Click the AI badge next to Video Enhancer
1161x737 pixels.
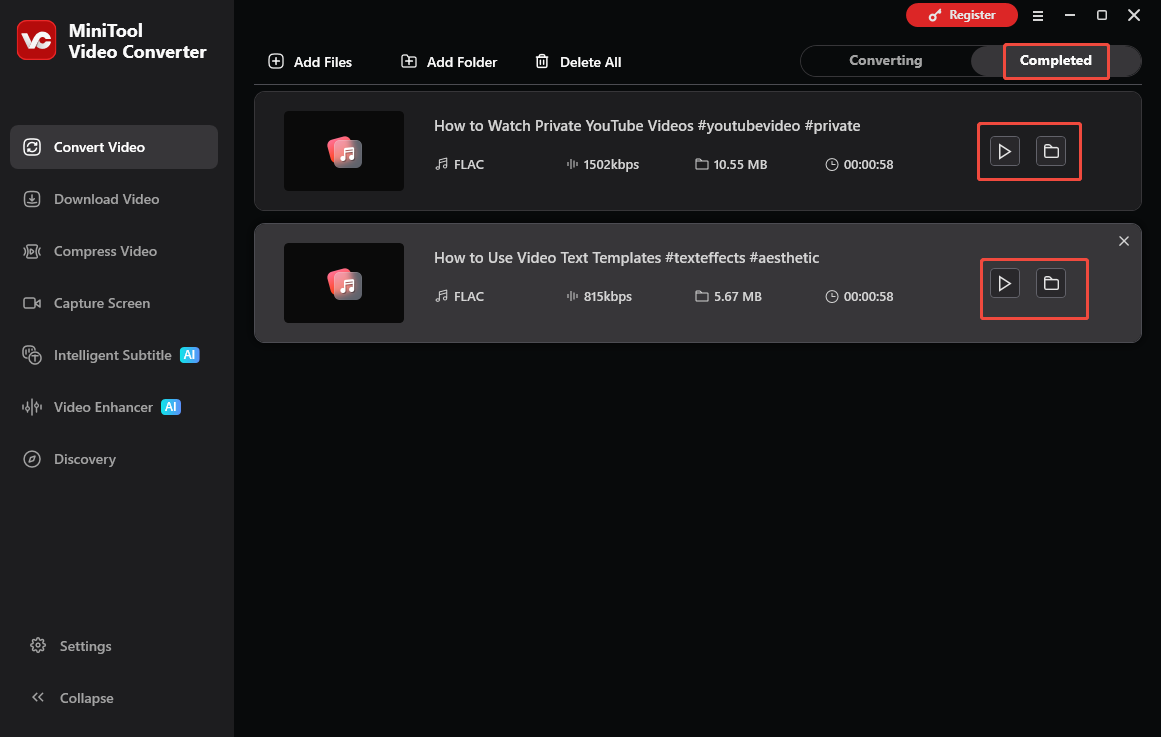(x=171, y=407)
